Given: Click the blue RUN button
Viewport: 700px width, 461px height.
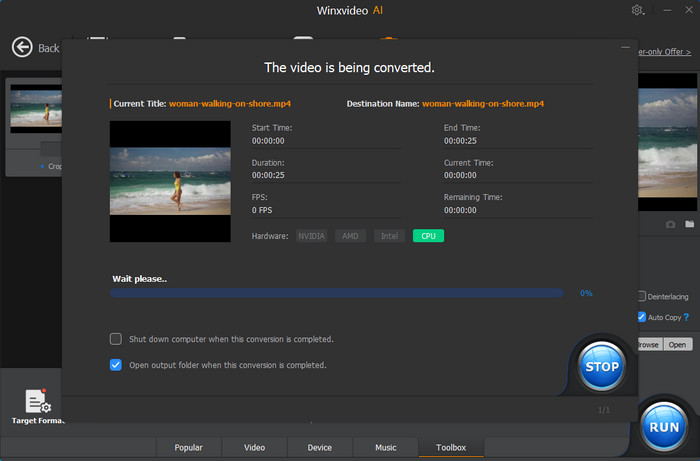Looking at the screenshot, I should [664, 427].
